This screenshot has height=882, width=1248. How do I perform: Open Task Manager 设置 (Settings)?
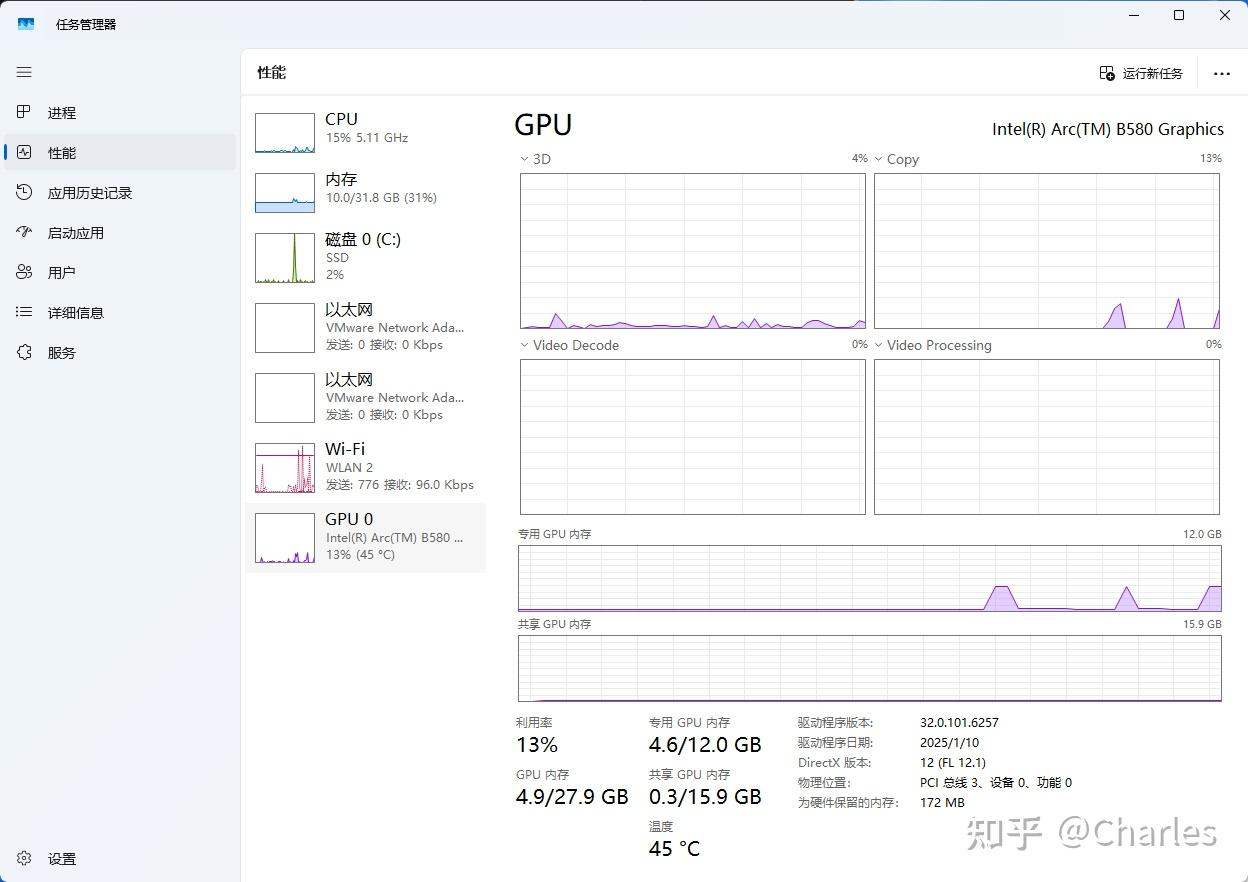click(x=61, y=858)
